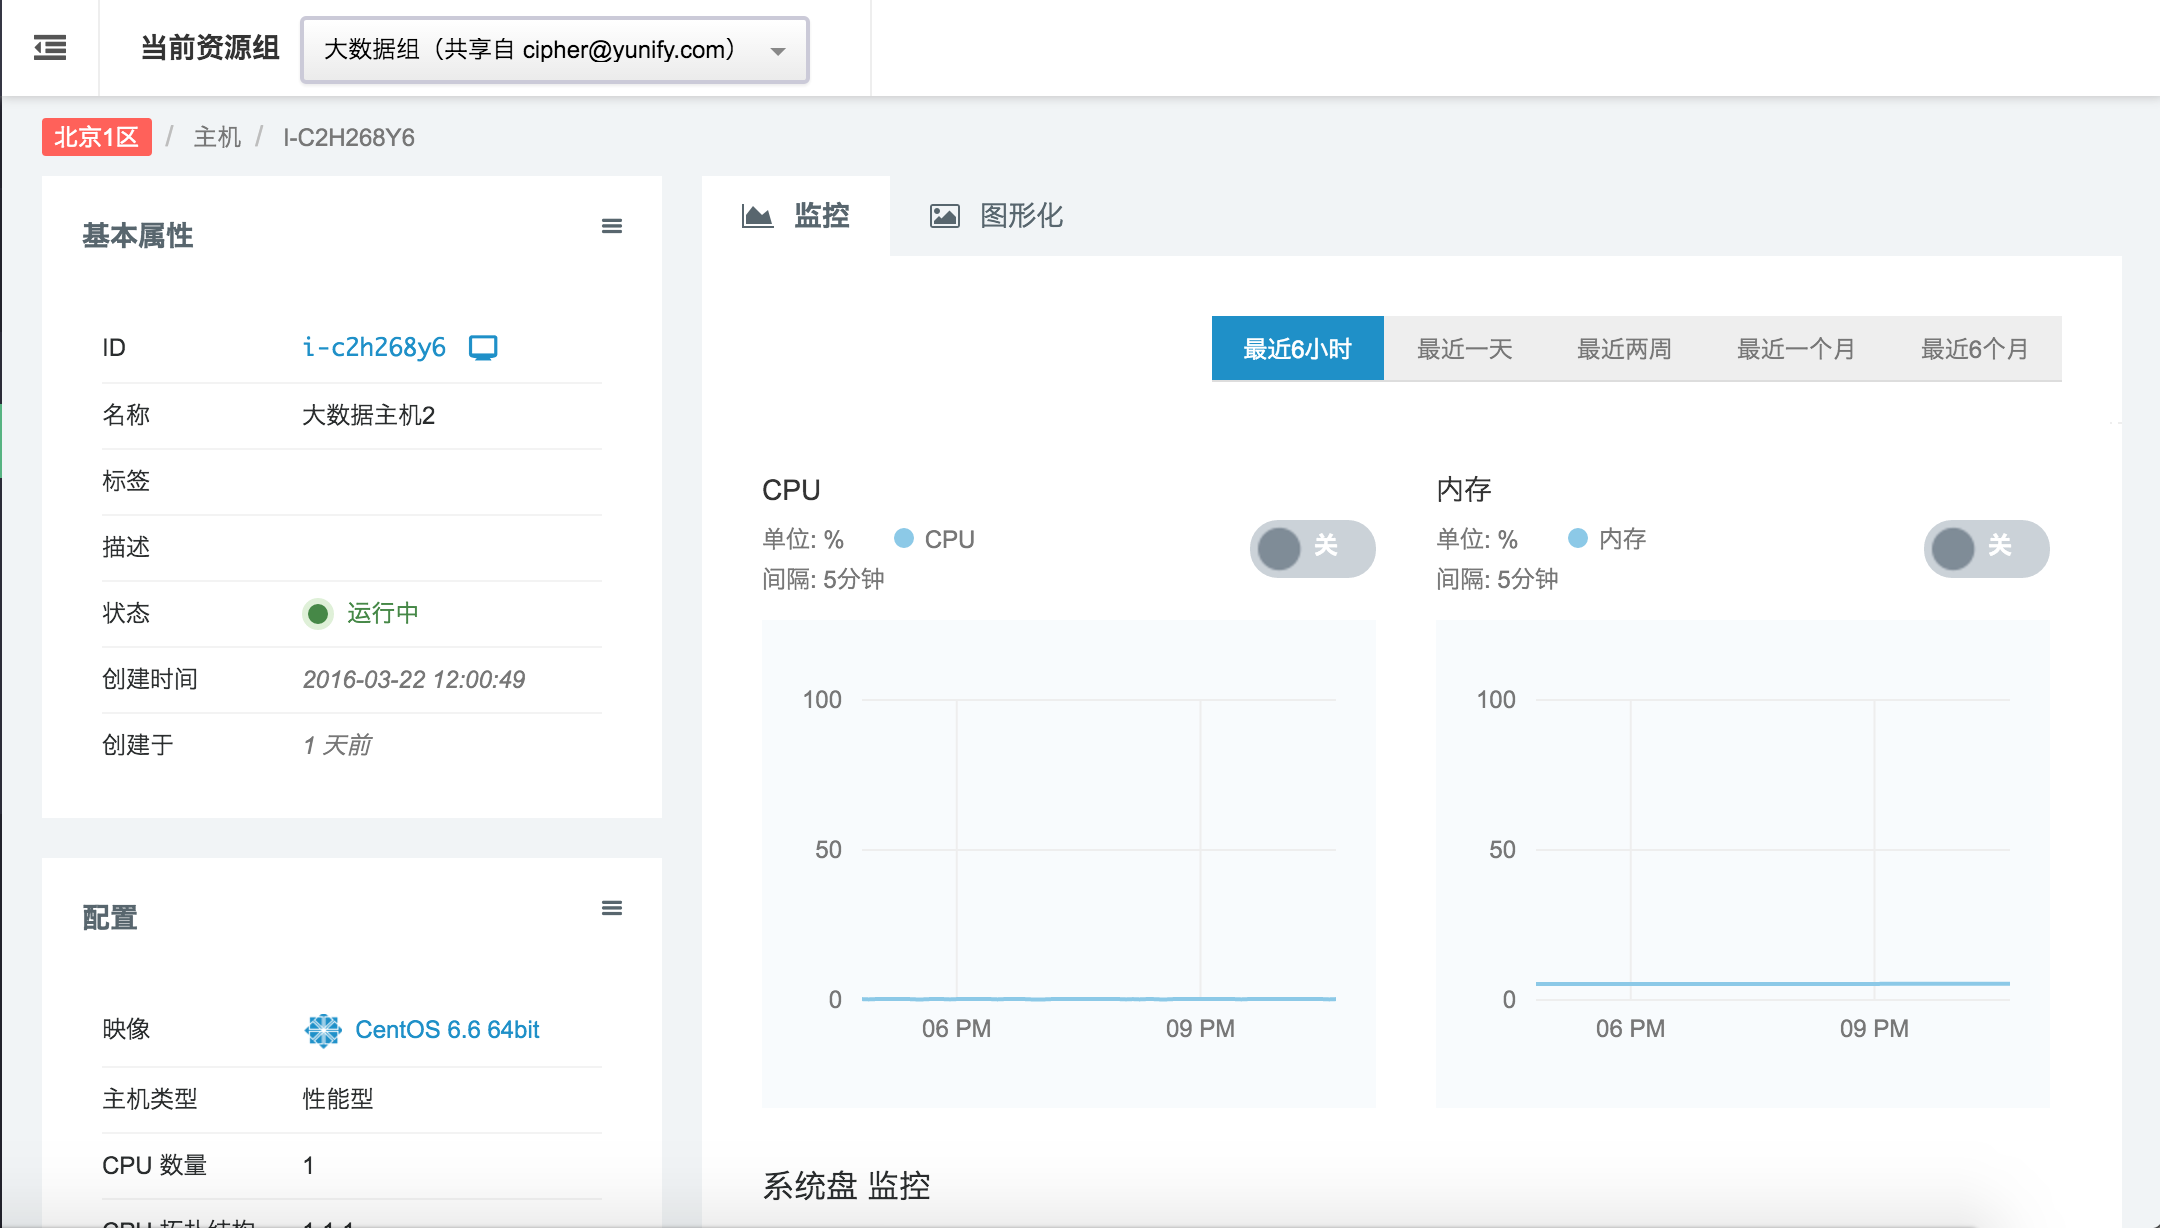Image resolution: width=2160 pixels, height=1228 pixels.
Task: Click the green running status indicator
Action: 318,613
